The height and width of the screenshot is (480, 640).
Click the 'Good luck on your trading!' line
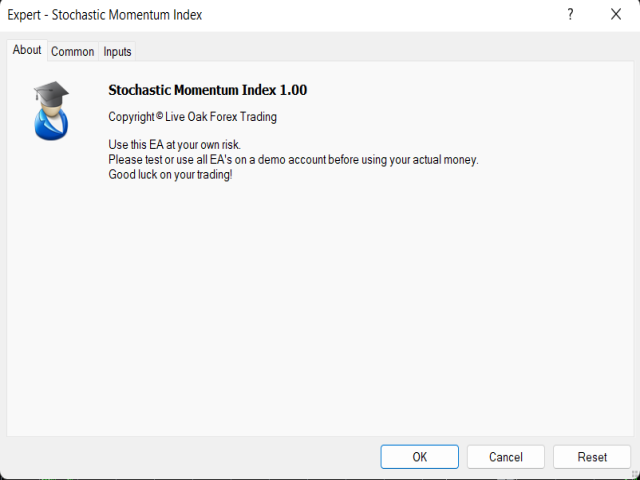pos(170,175)
